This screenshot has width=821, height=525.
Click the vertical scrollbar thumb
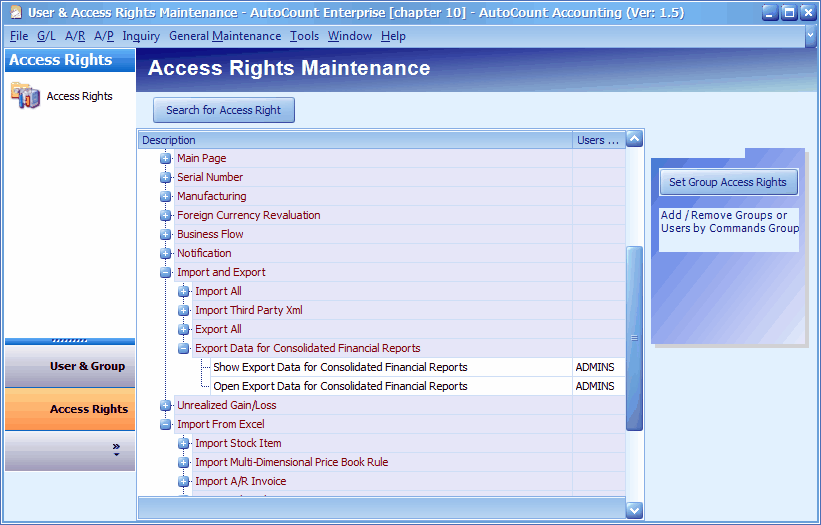635,338
